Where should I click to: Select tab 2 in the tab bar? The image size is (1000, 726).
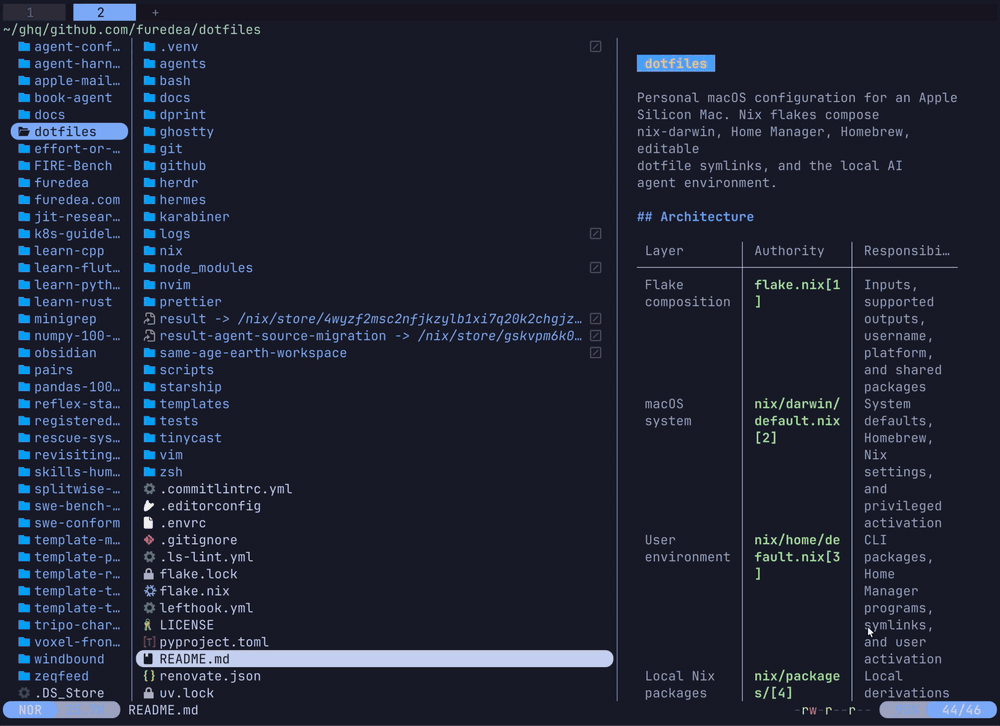click(104, 12)
